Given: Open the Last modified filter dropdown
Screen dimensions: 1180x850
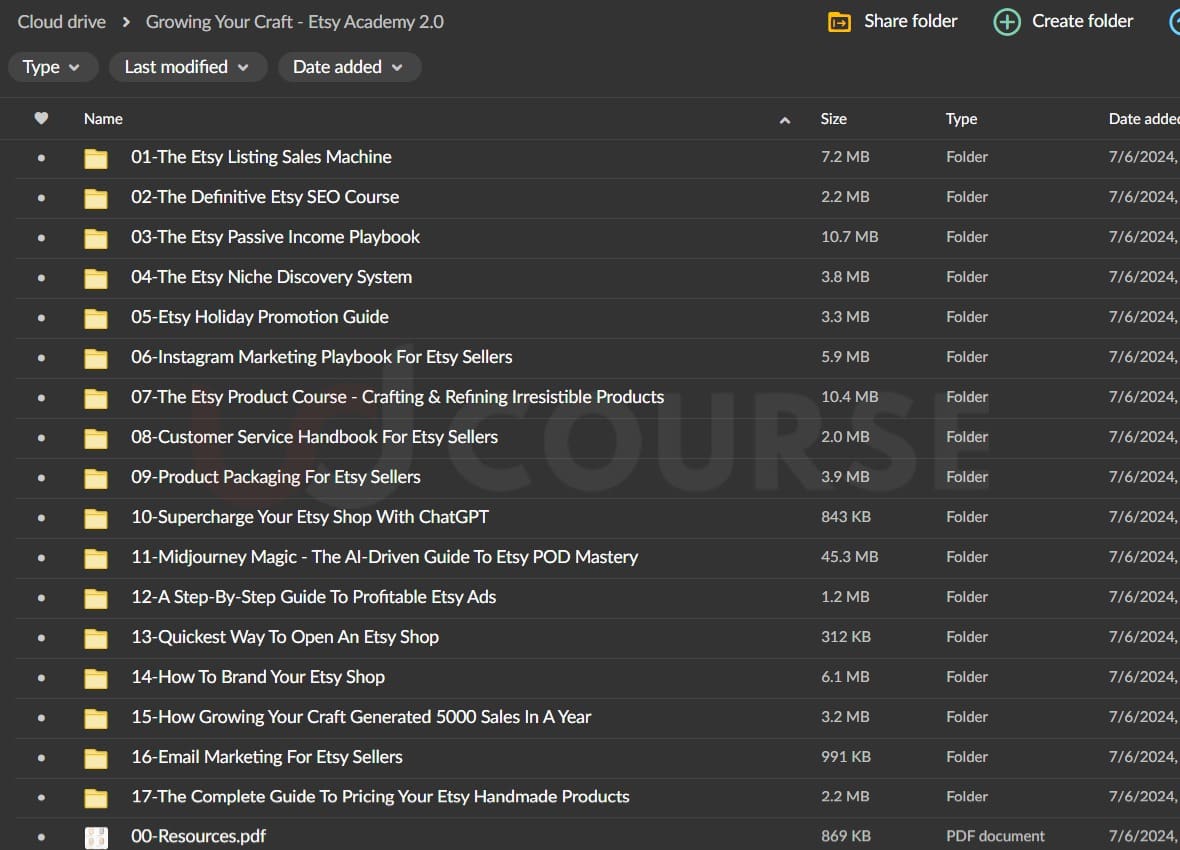Looking at the screenshot, I should pos(188,67).
